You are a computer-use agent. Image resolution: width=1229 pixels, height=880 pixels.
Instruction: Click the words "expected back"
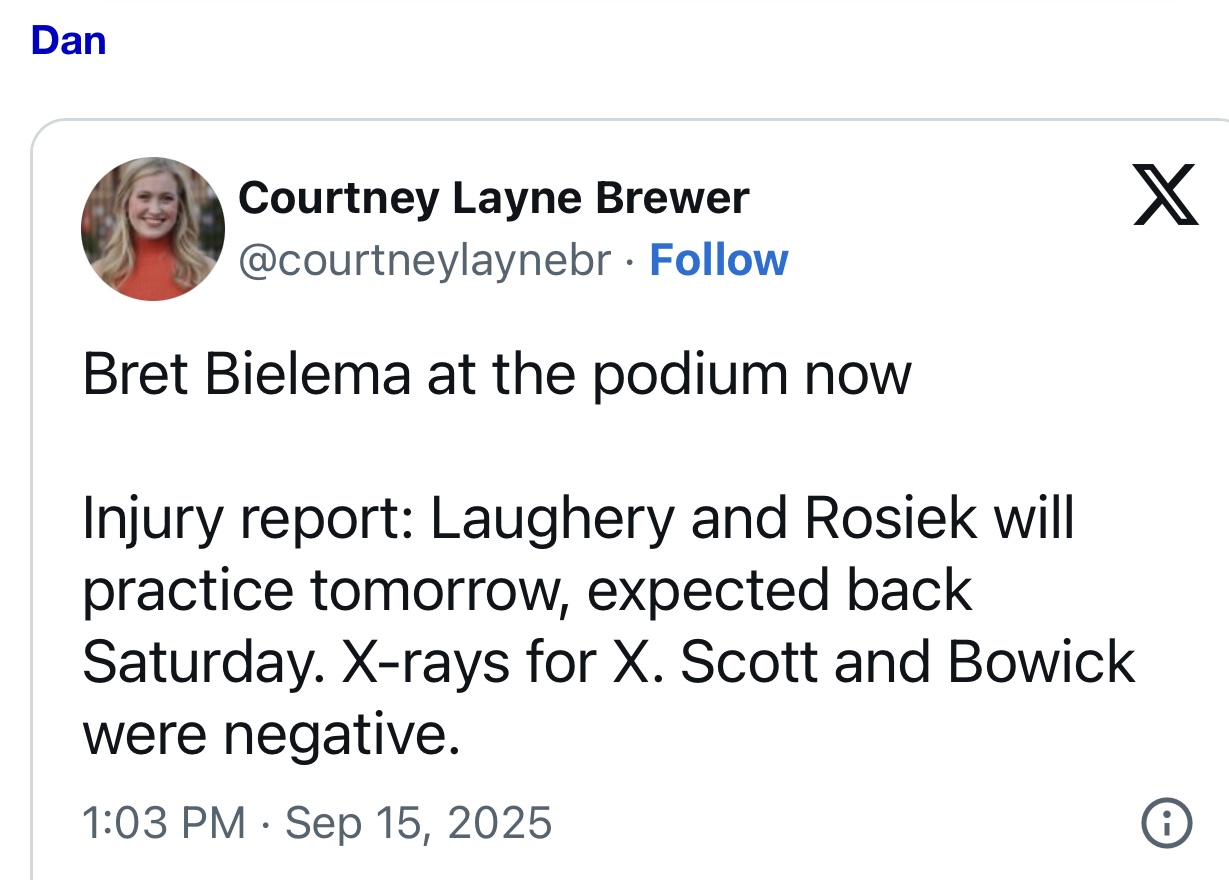tap(779, 591)
